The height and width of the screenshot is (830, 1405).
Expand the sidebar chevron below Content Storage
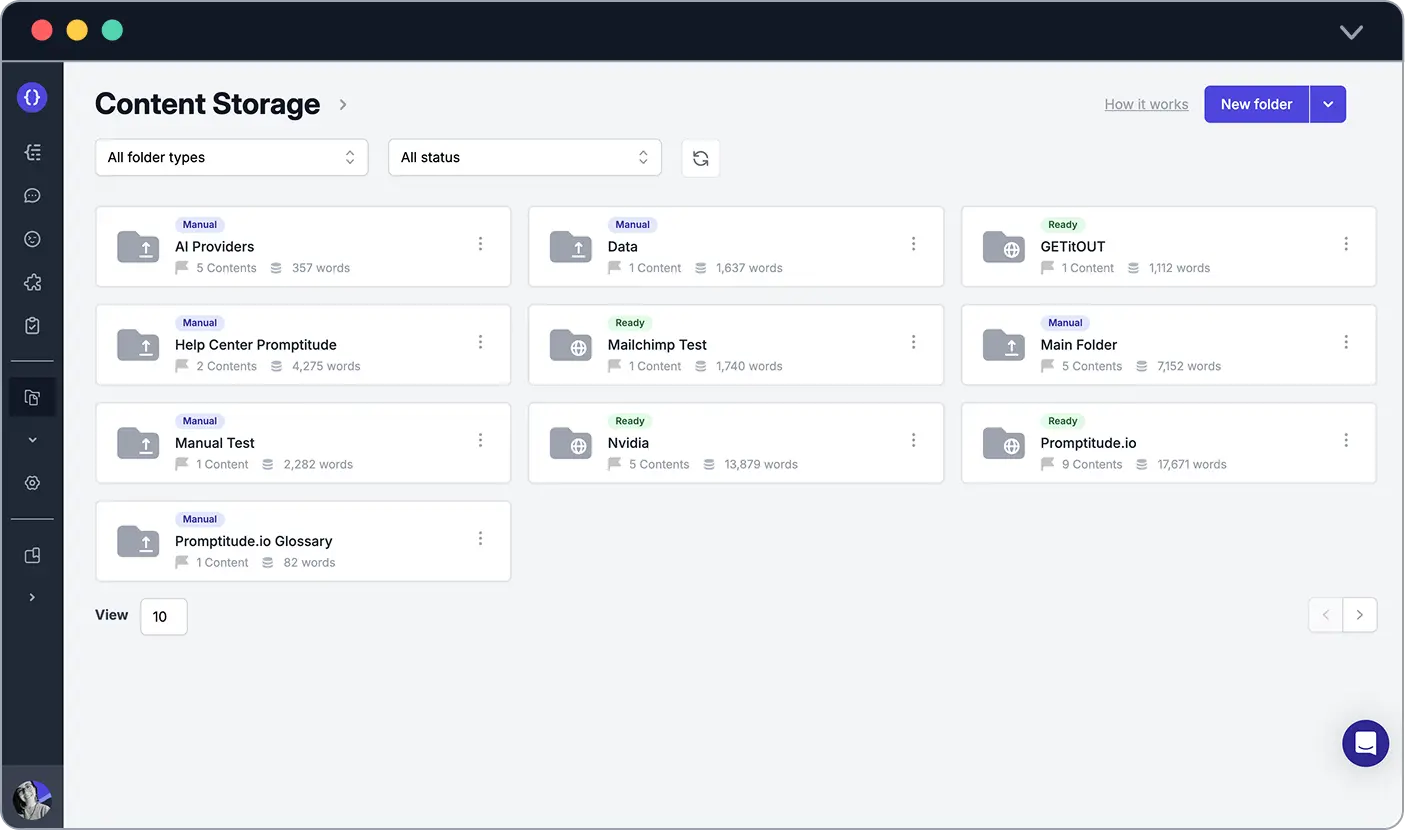tap(32, 440)
